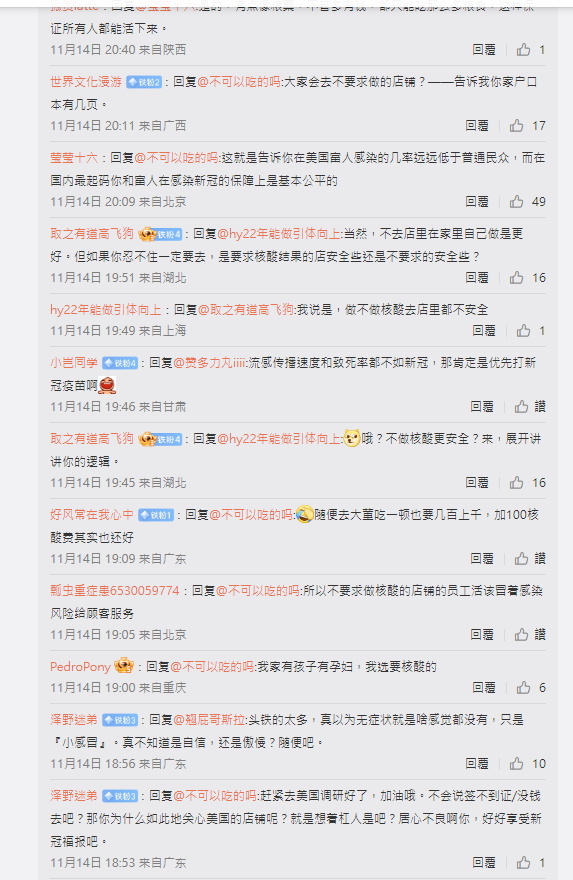Screen dimensions: 573x880
Task: Open the @翘屁哥斯拉 mention link
Action: click(209, 719)
